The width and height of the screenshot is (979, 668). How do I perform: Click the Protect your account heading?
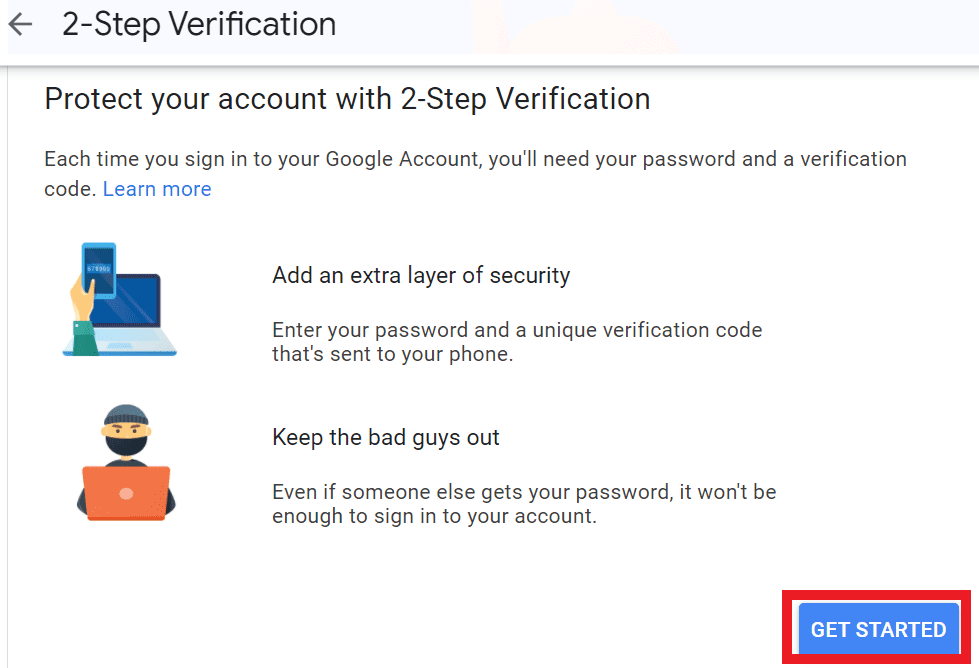[347, 99]
